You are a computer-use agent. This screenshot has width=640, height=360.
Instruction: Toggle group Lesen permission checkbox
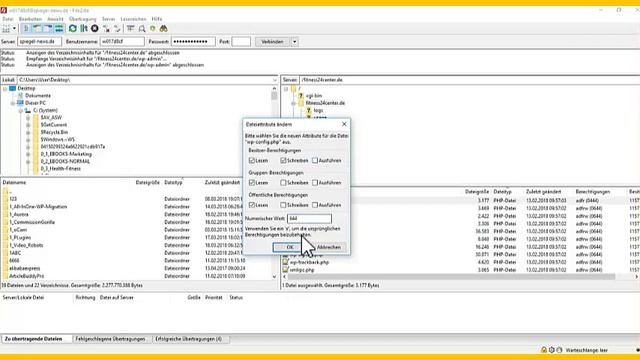click(x=252, y=182)
